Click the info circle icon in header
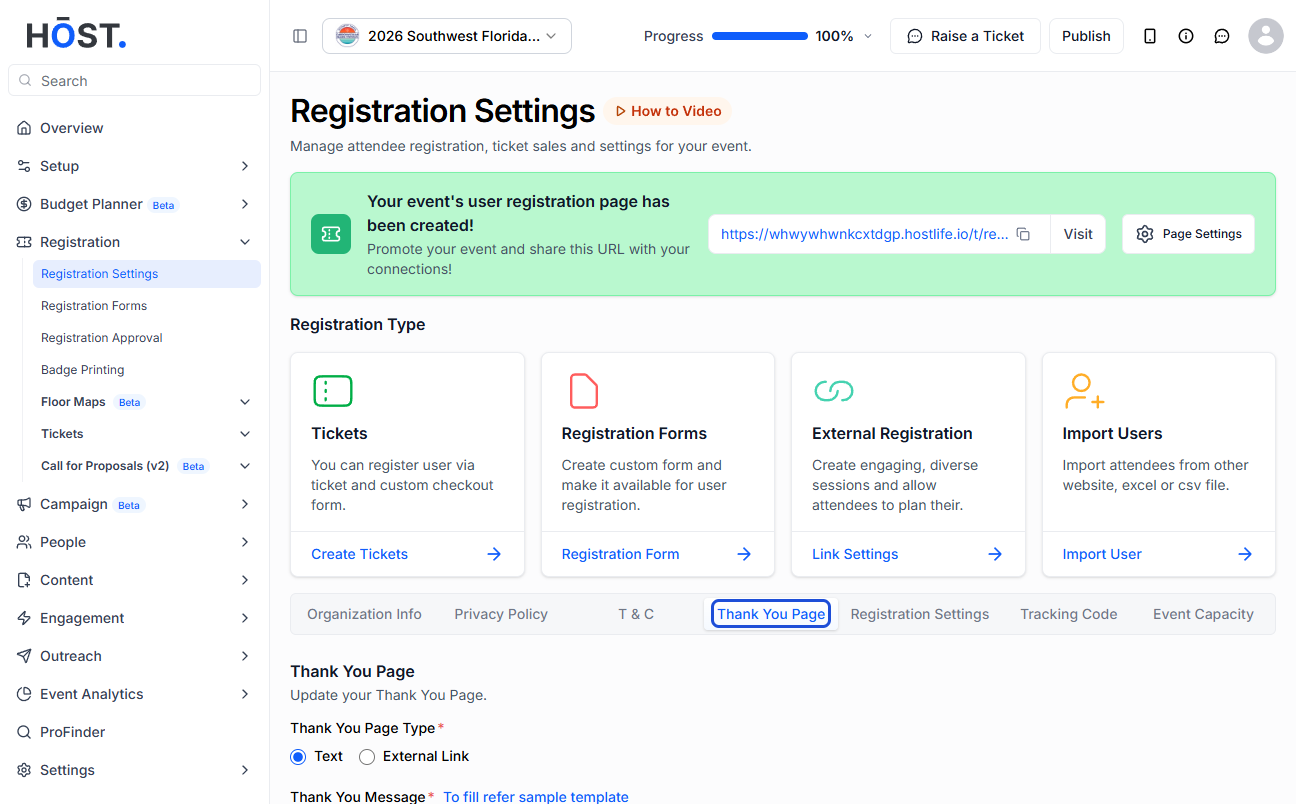This screenshot has width=1296, height=804. (x=1186, y=36)
